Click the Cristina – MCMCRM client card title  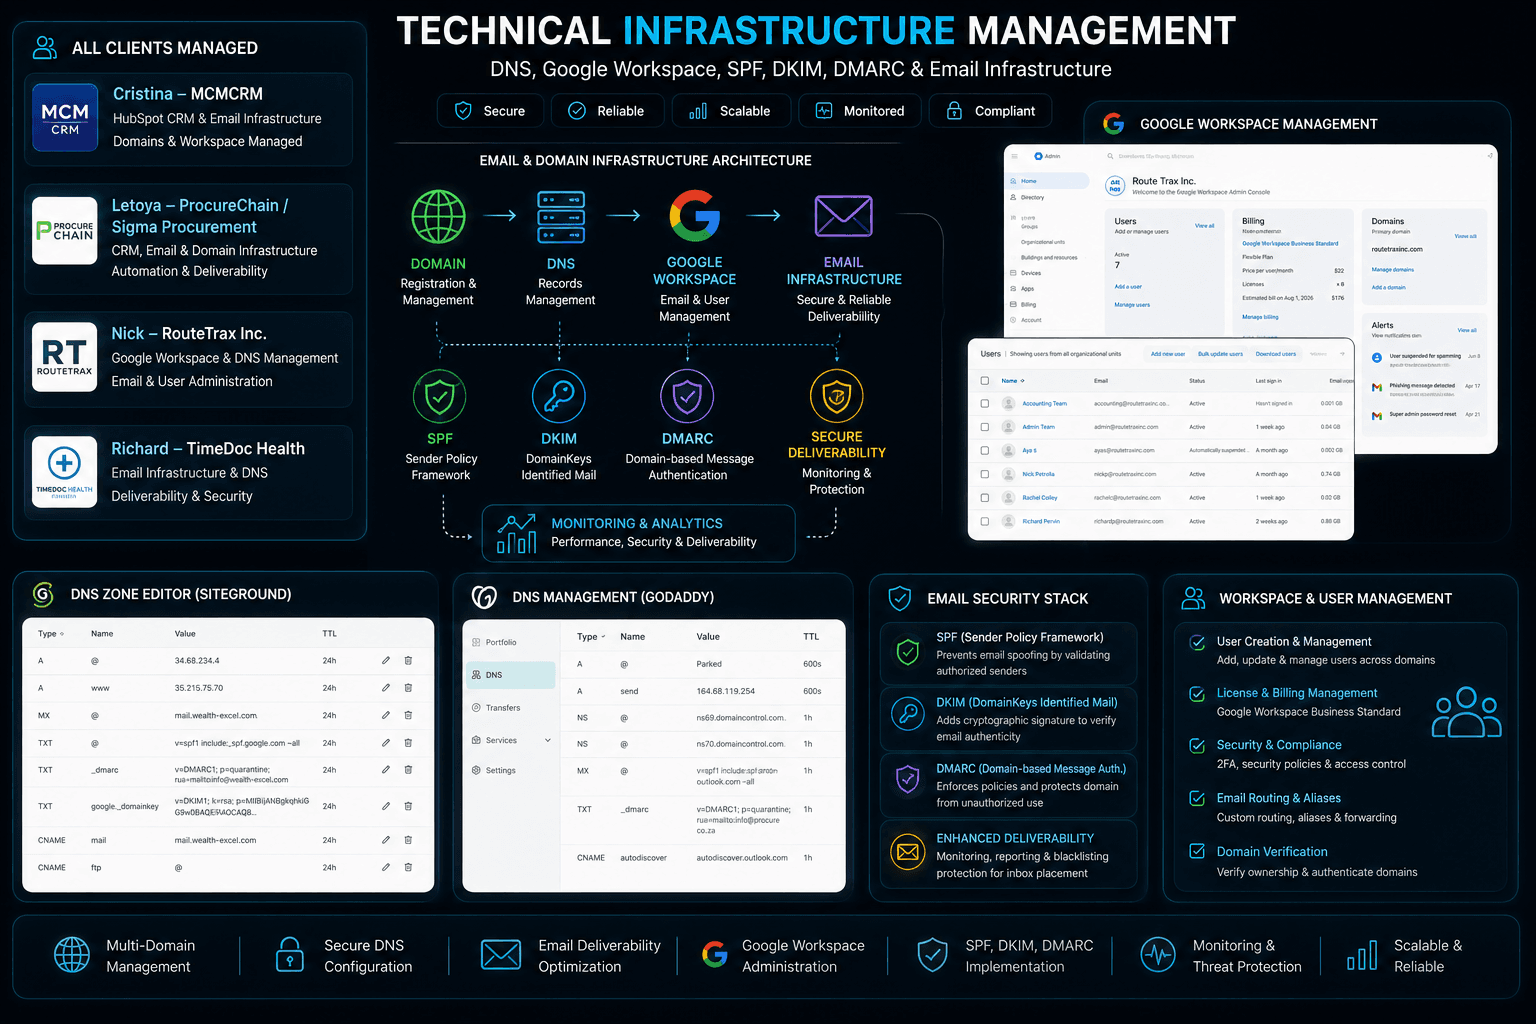click(188, 94)
